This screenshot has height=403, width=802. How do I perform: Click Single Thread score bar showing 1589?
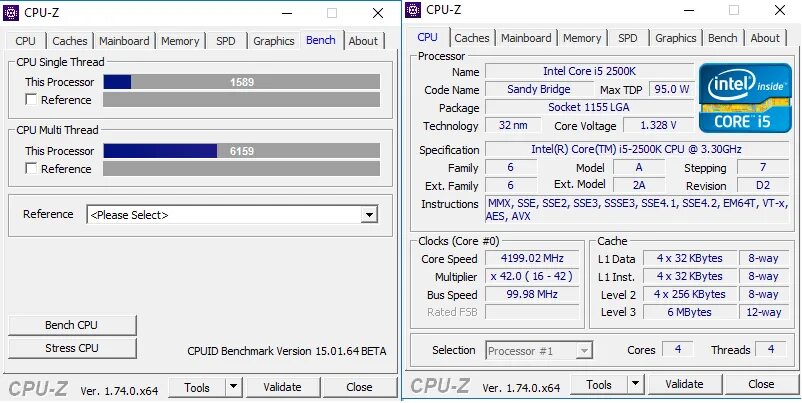(x=241, y=82)
